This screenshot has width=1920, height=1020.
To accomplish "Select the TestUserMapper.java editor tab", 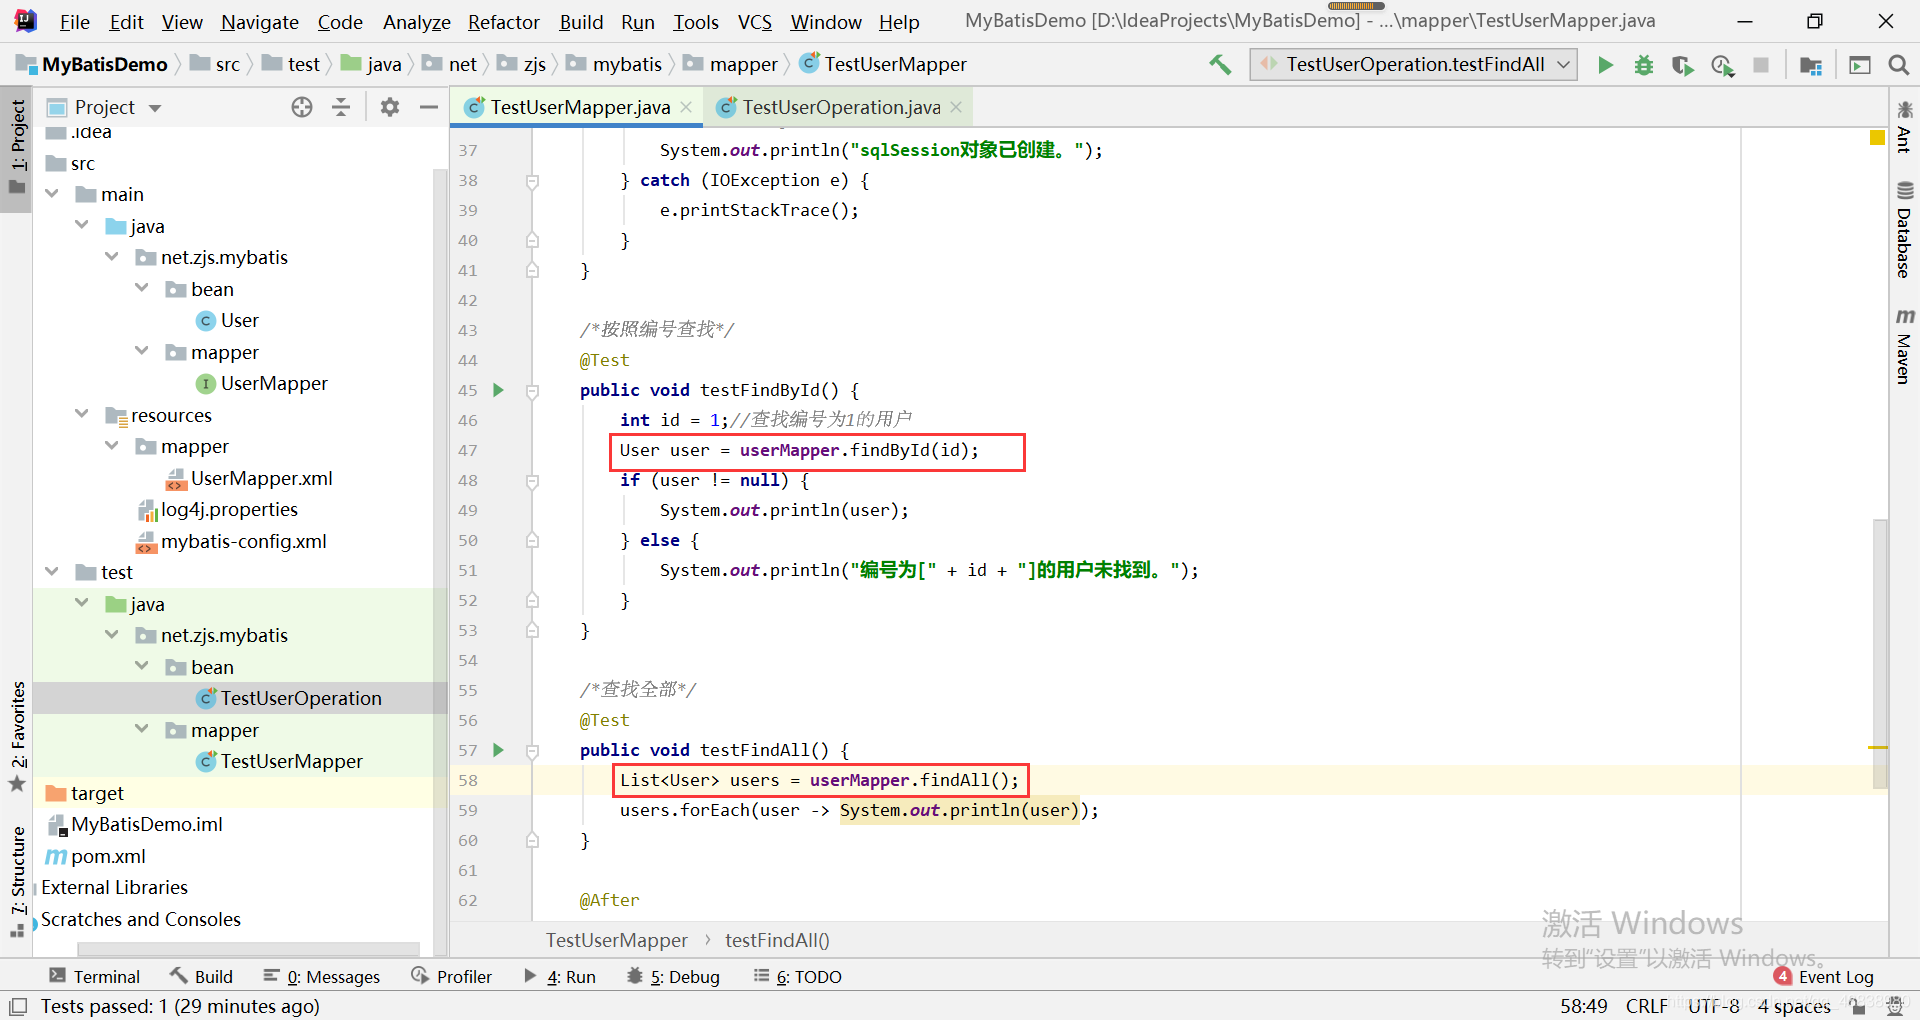I will pyautogui.click(x=578, y=107).
